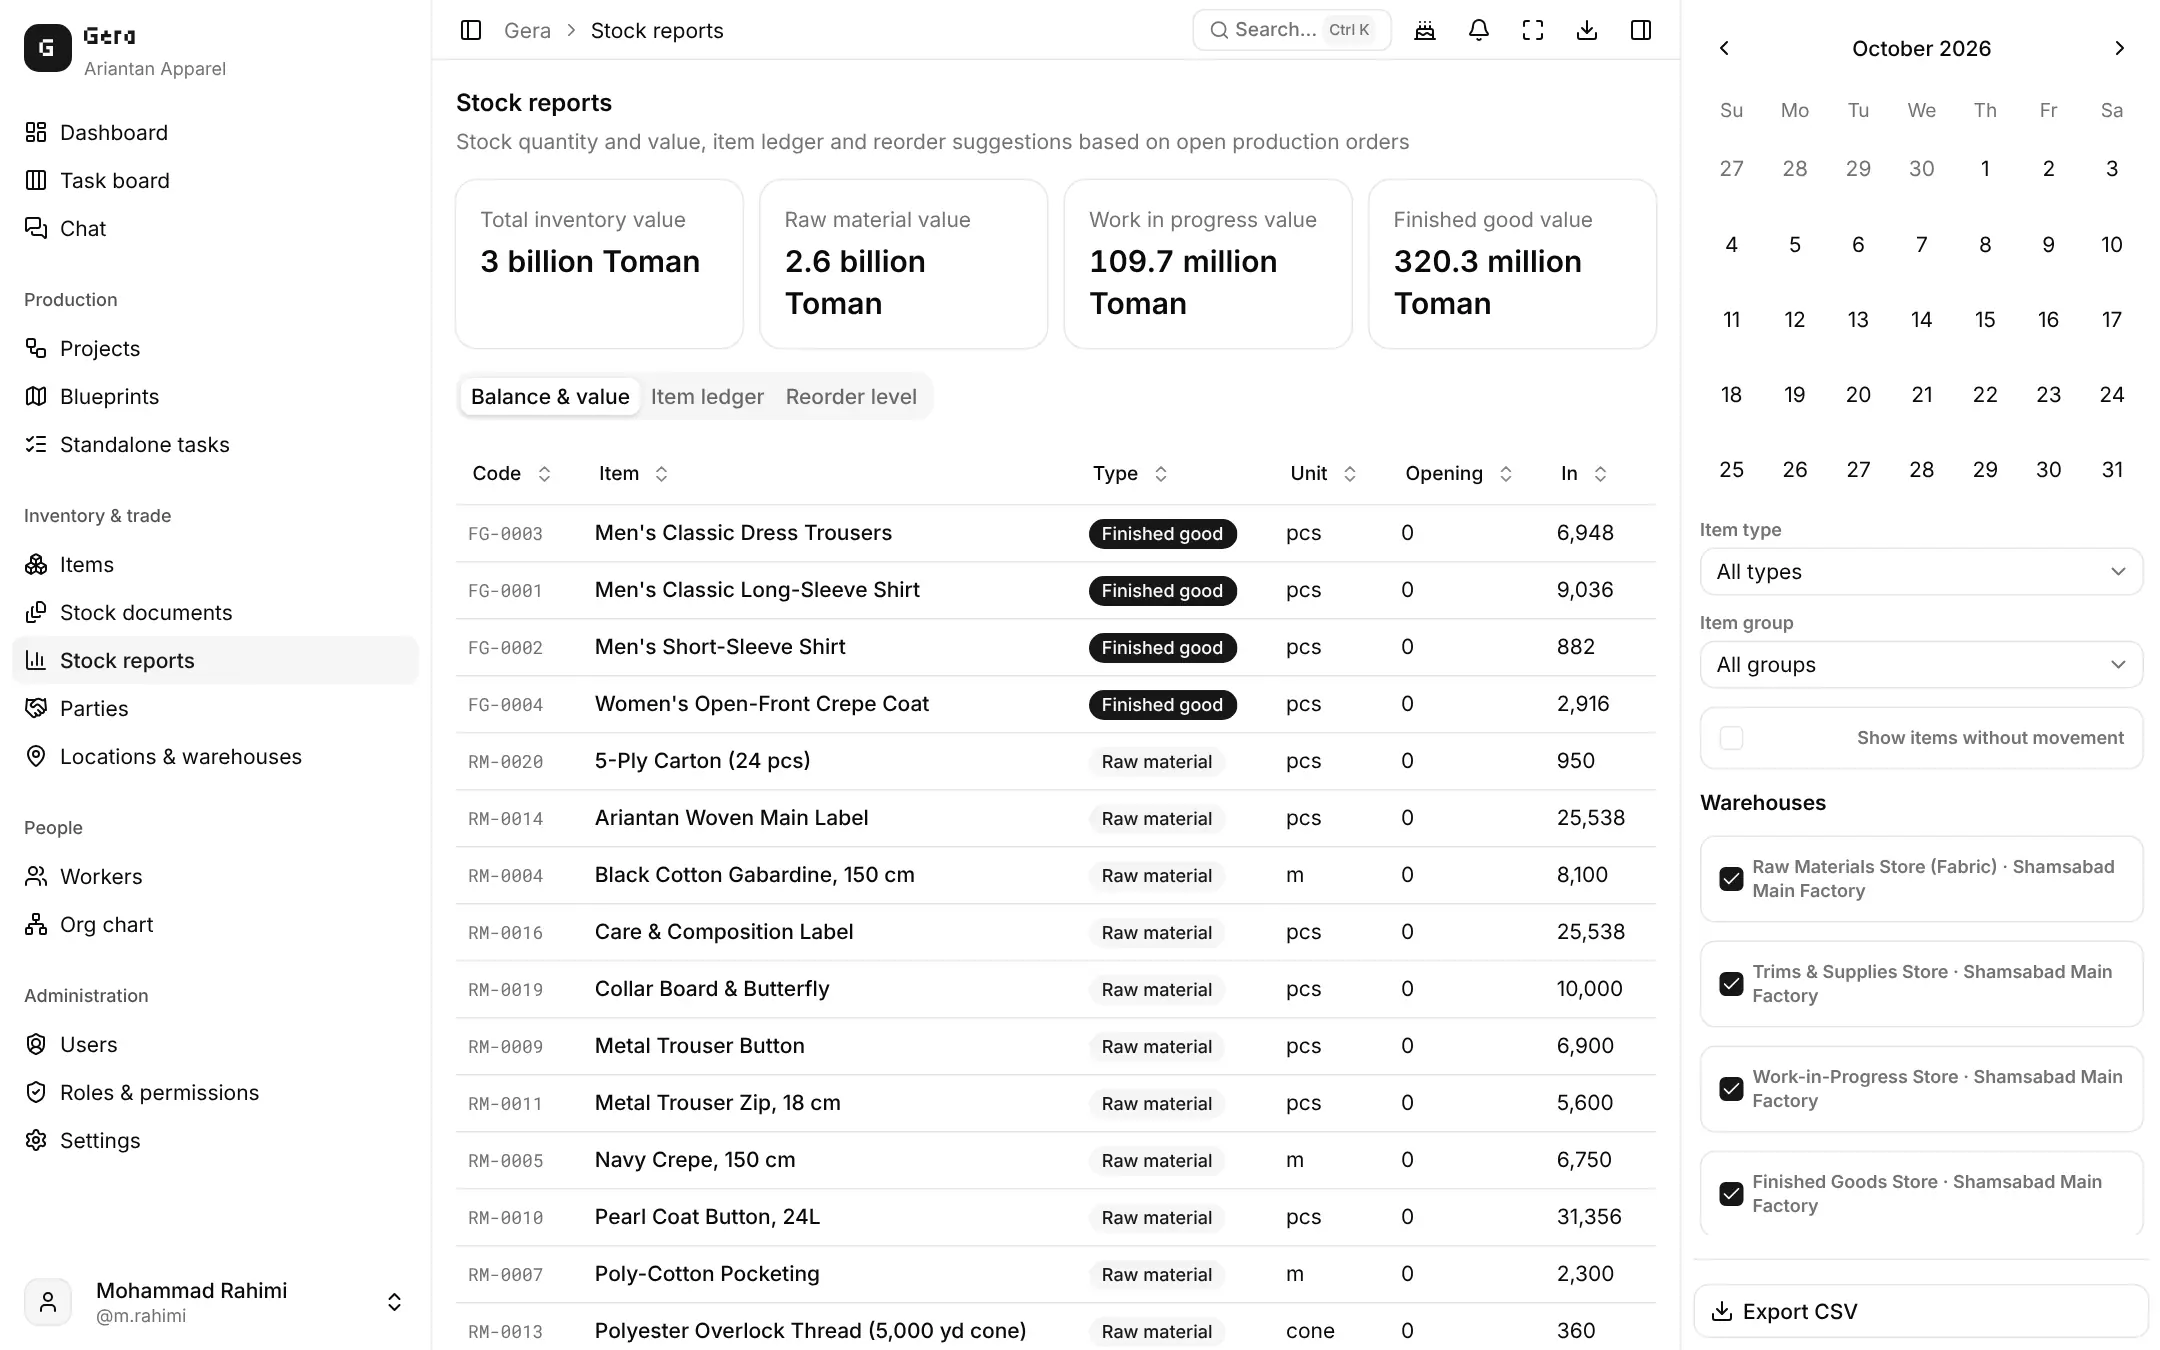Click Pearl Coat Button, 24L item
The width and height of the screenshot is (2160, 1350).
707,1217
